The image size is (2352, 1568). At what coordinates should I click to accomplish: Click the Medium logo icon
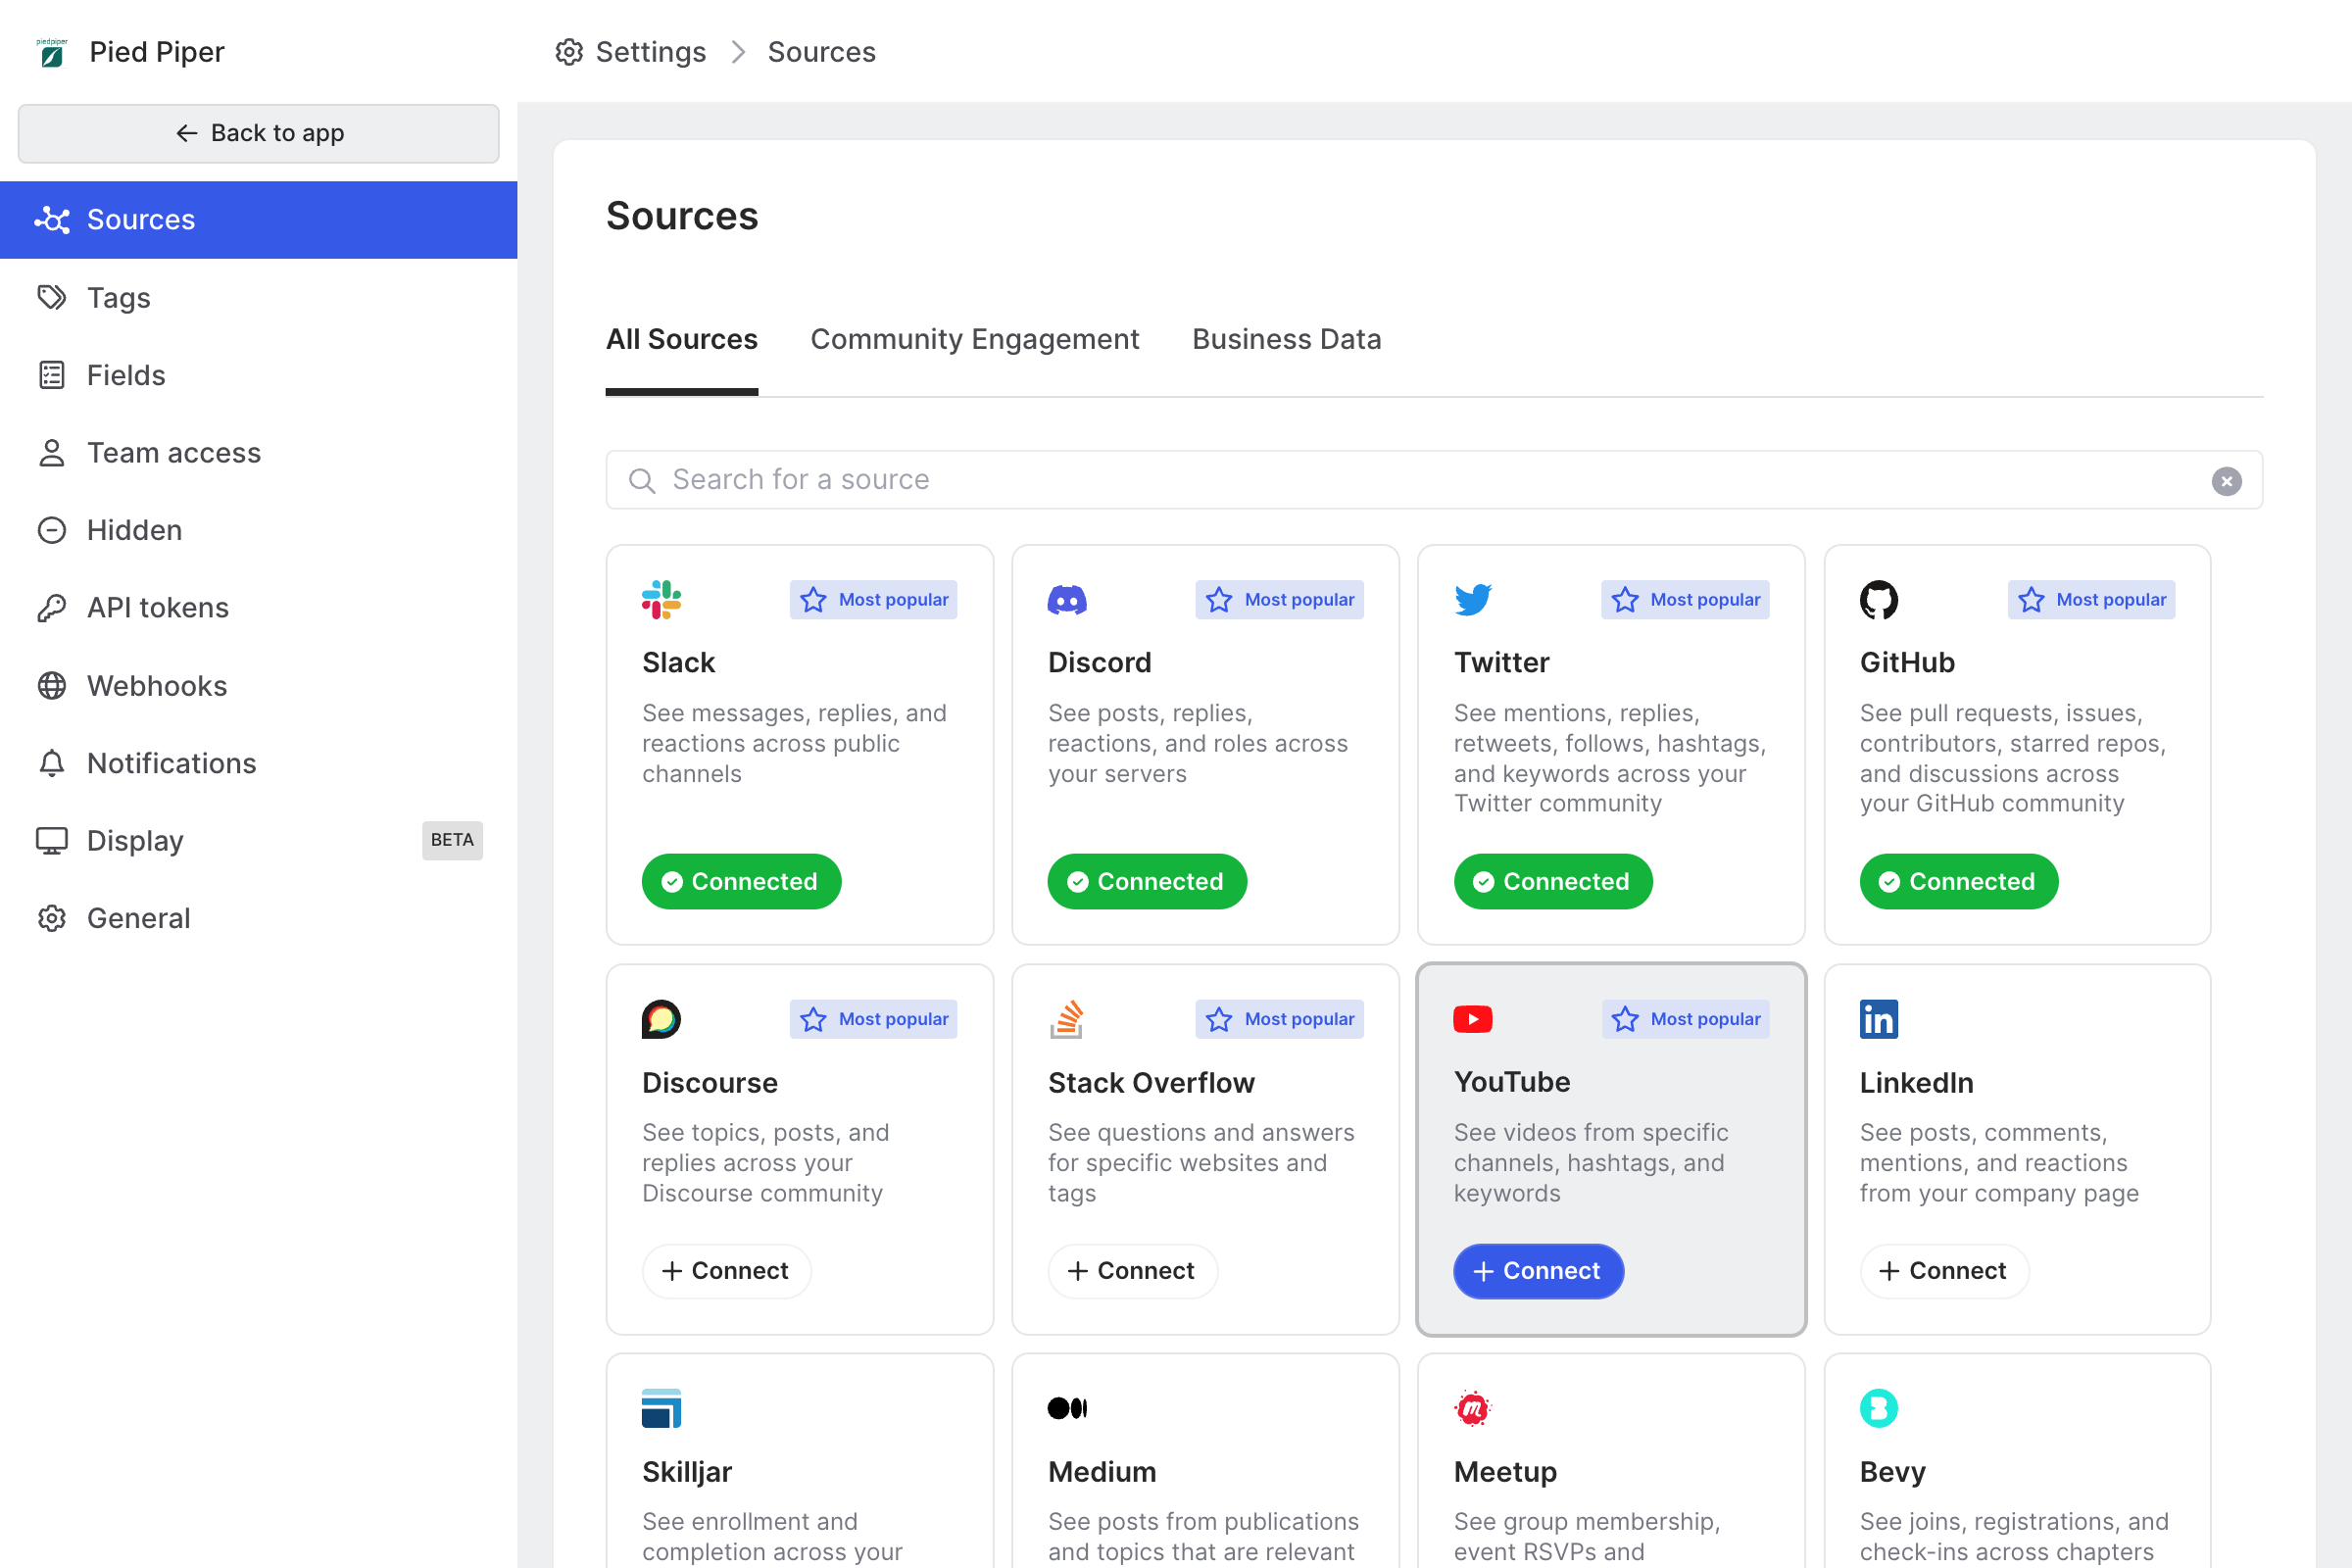1067,1408
